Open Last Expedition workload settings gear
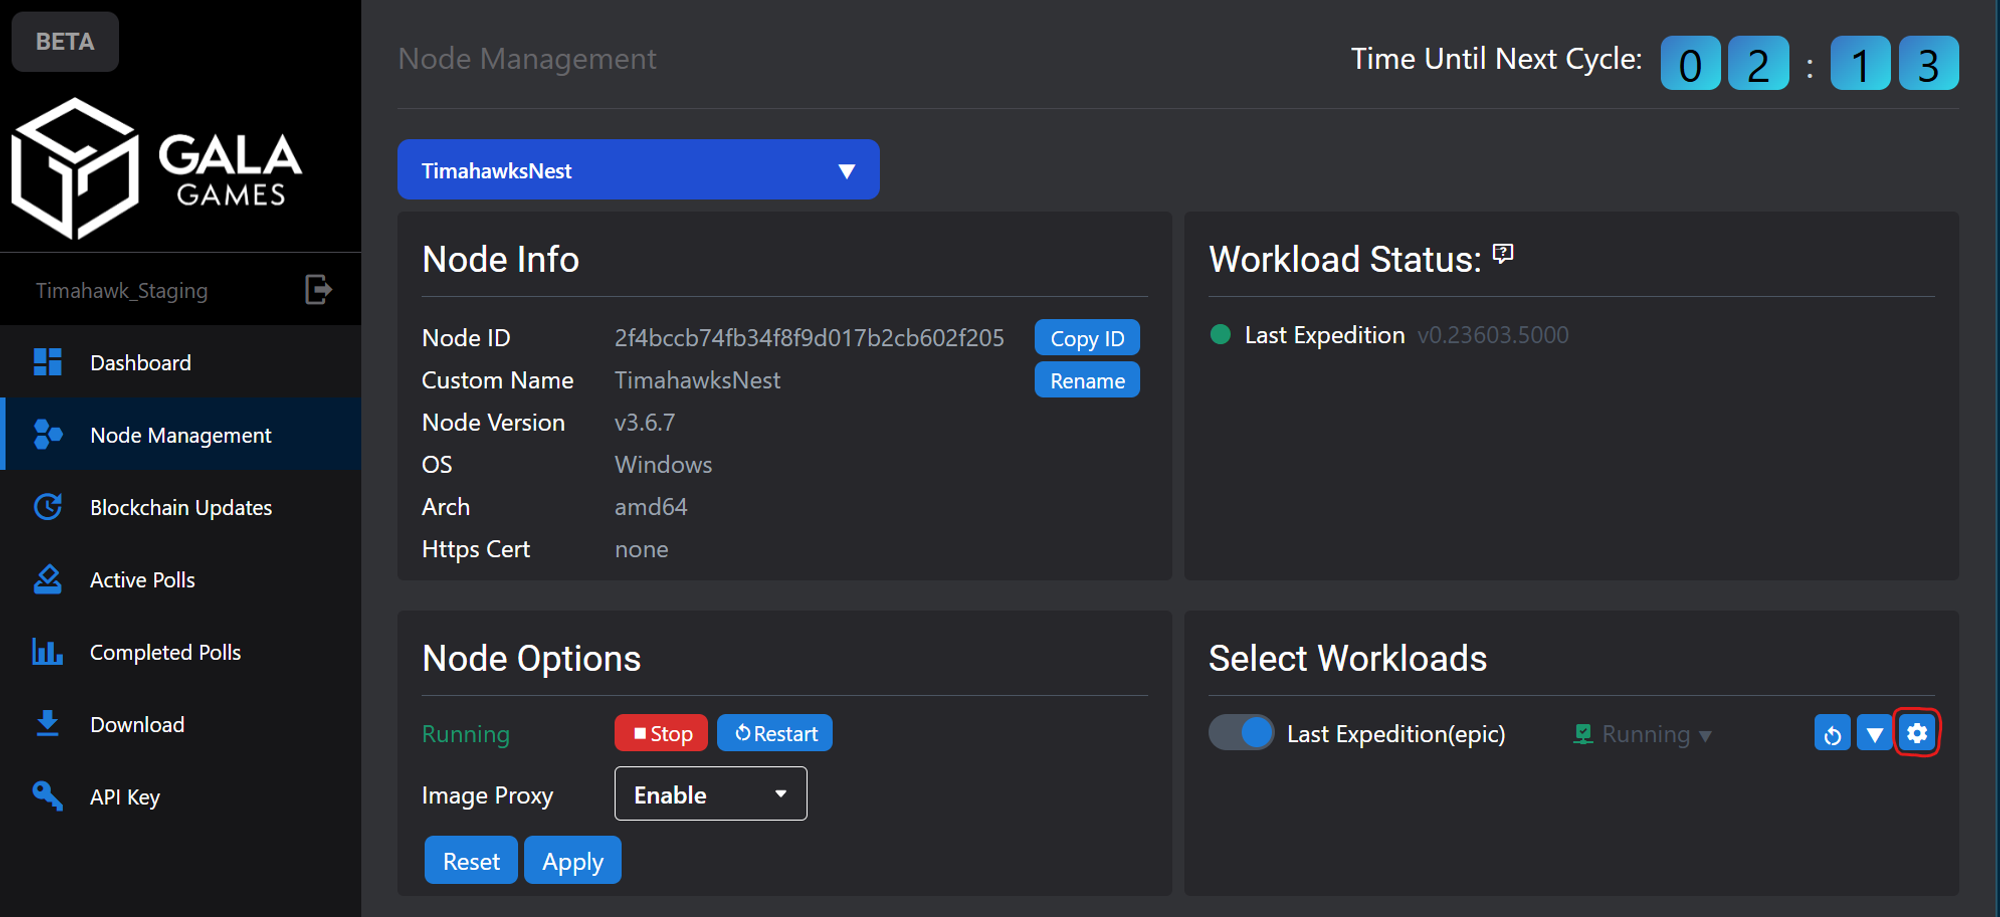Viewport: 2000px width, 917px height. (1917, 733)
